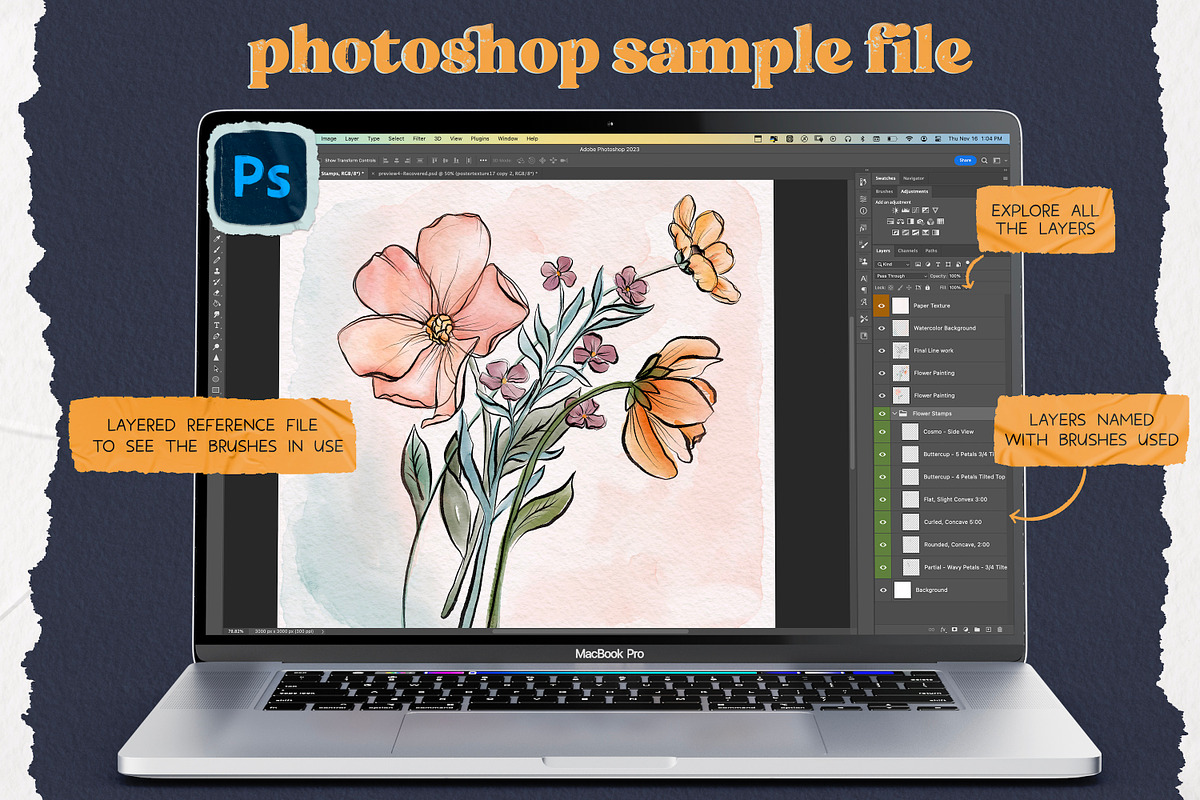Click the Photo Filter adjustment icon
The height and width of the screenshot is (800, 1200).
pyautogui.click(x=920, y=221)
